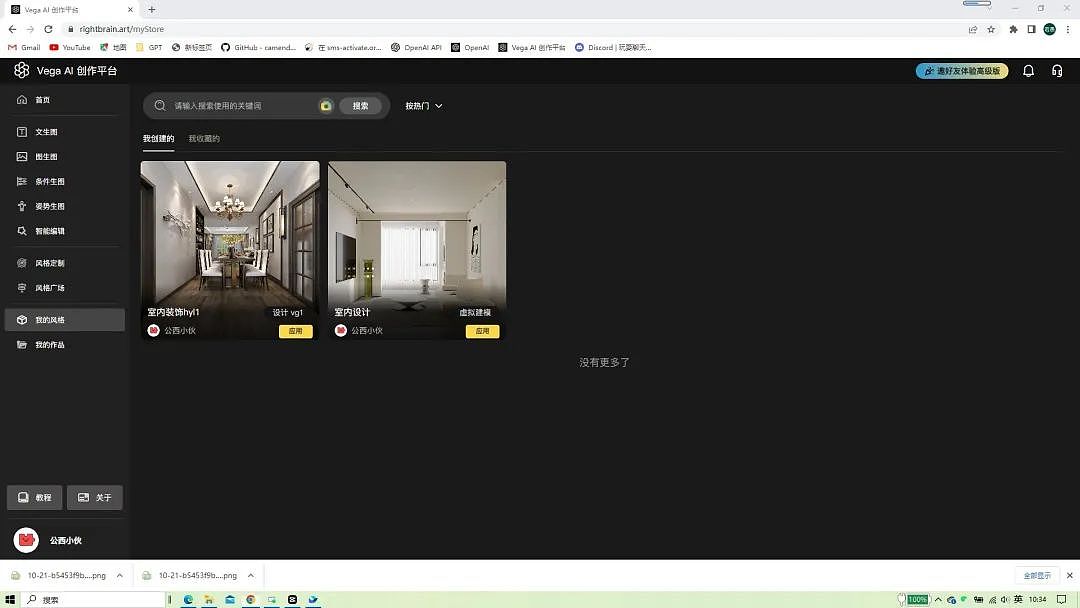Open the 按热门 sorting dropdown

point(424,105)
